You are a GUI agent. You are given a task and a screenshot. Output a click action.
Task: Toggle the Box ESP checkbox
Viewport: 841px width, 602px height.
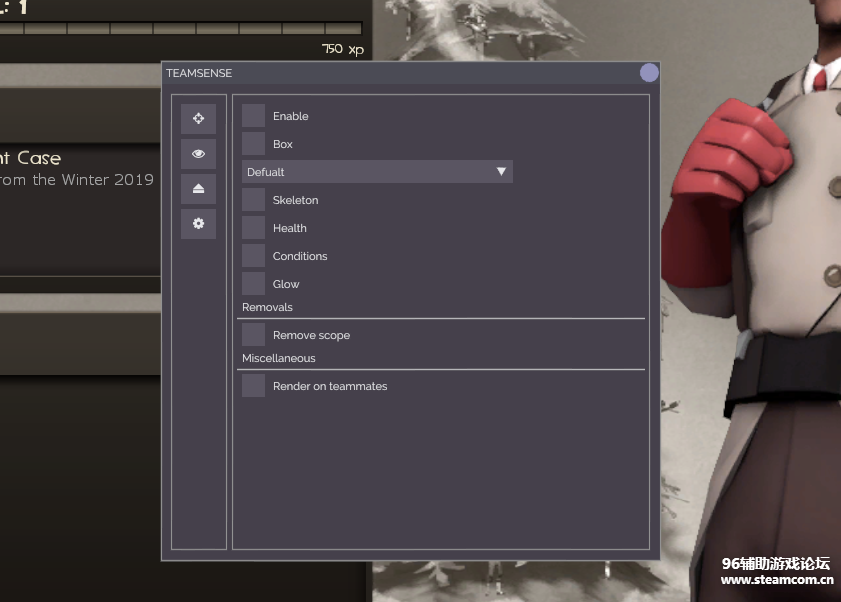tap(253, 143)
